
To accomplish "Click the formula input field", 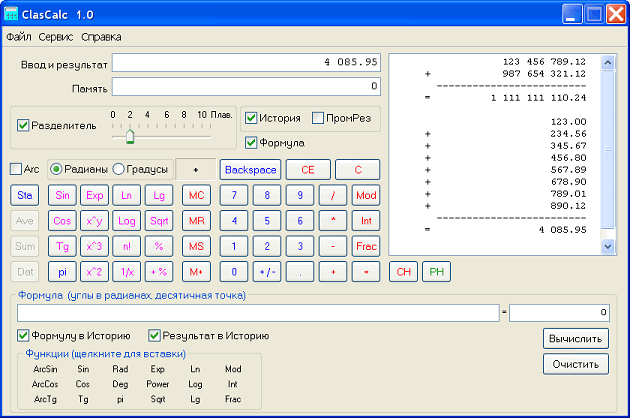I will 258,313.
